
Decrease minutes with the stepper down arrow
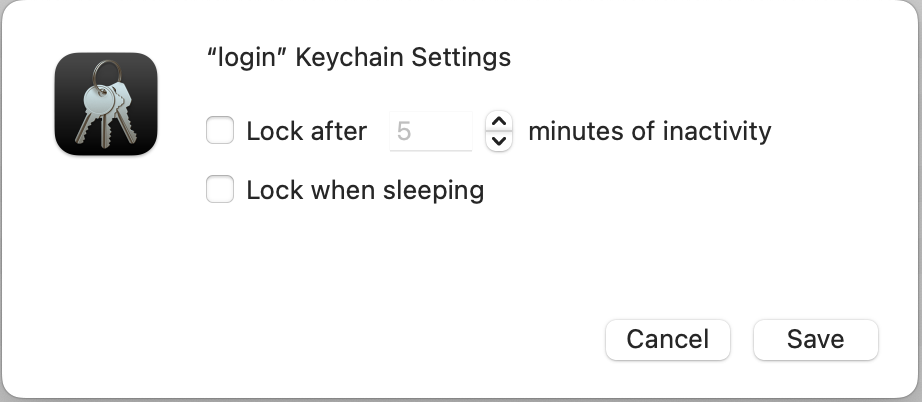click(499, 141)
